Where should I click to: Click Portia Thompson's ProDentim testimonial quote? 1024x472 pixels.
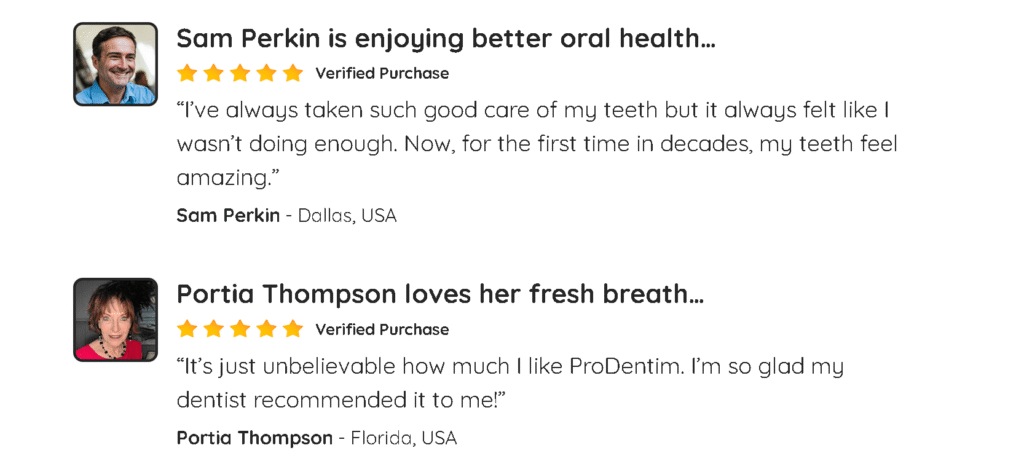pos(510,383)
